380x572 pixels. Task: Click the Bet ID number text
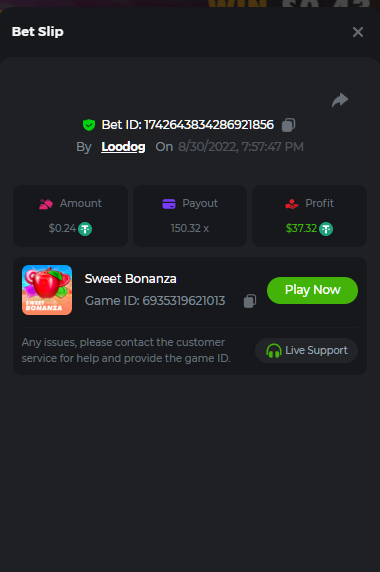(x=209, y=125)
